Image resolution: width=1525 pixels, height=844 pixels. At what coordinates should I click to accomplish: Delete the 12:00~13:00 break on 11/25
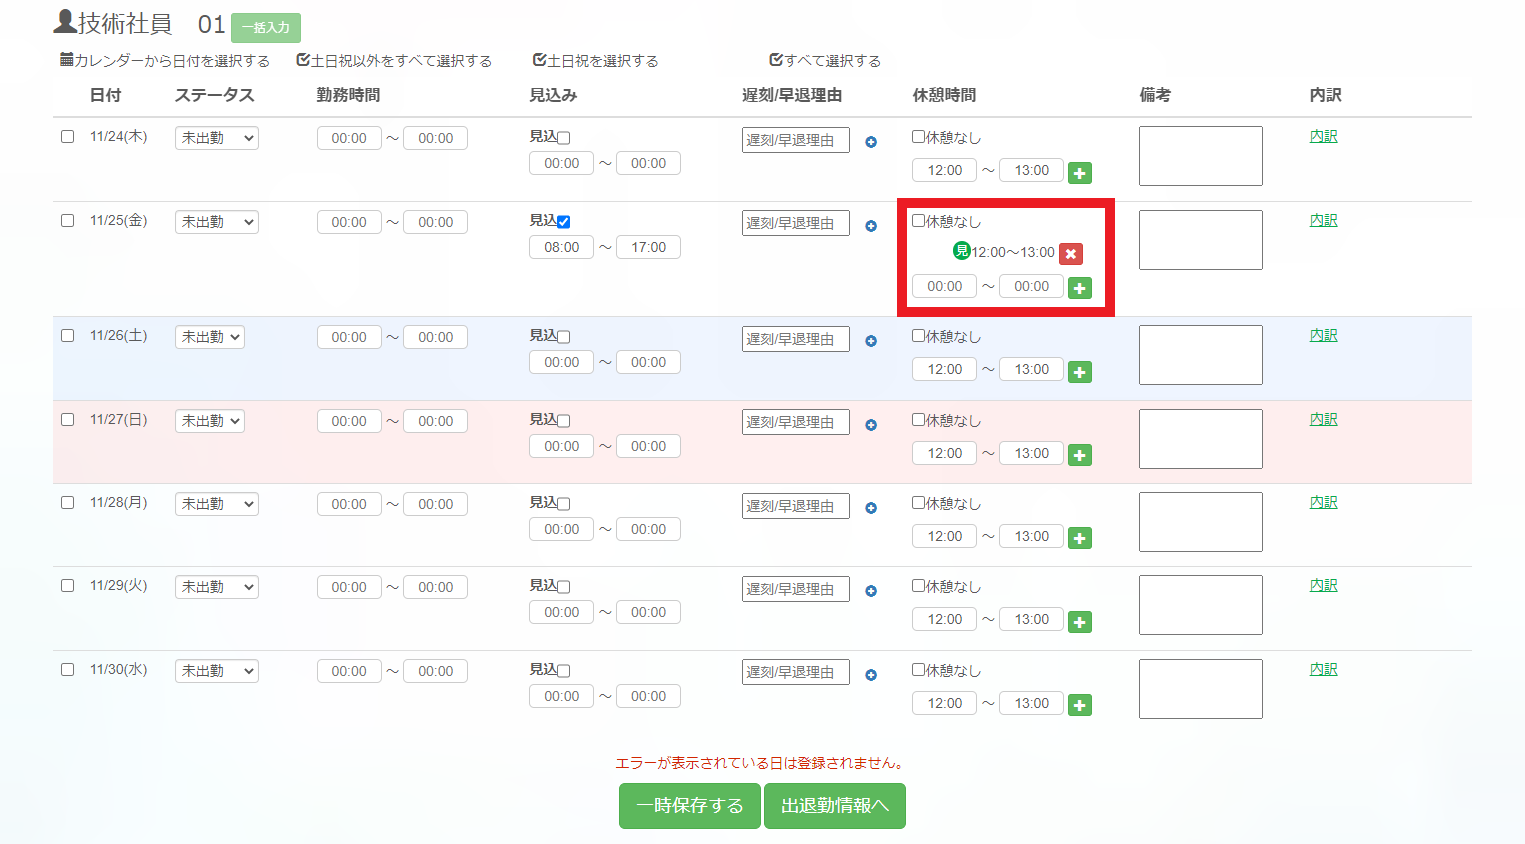pos(1070,254)
